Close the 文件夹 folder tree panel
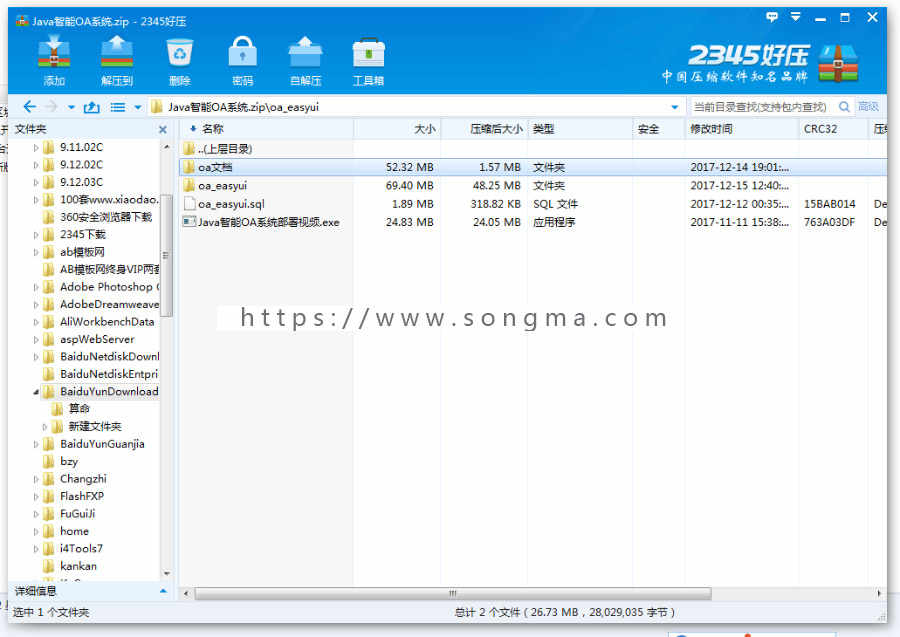Viewport: 900px width, 637px height. [163, 130]
